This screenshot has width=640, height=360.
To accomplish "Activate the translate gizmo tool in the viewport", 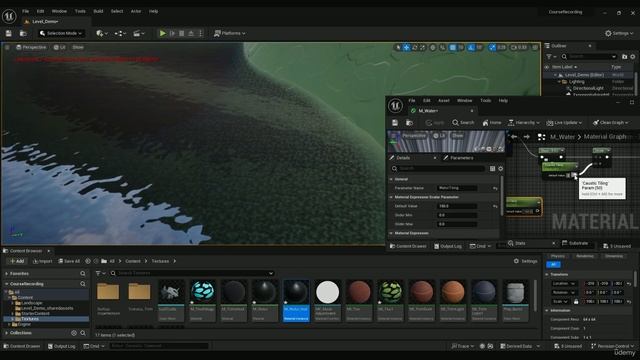I will (407, 47).
